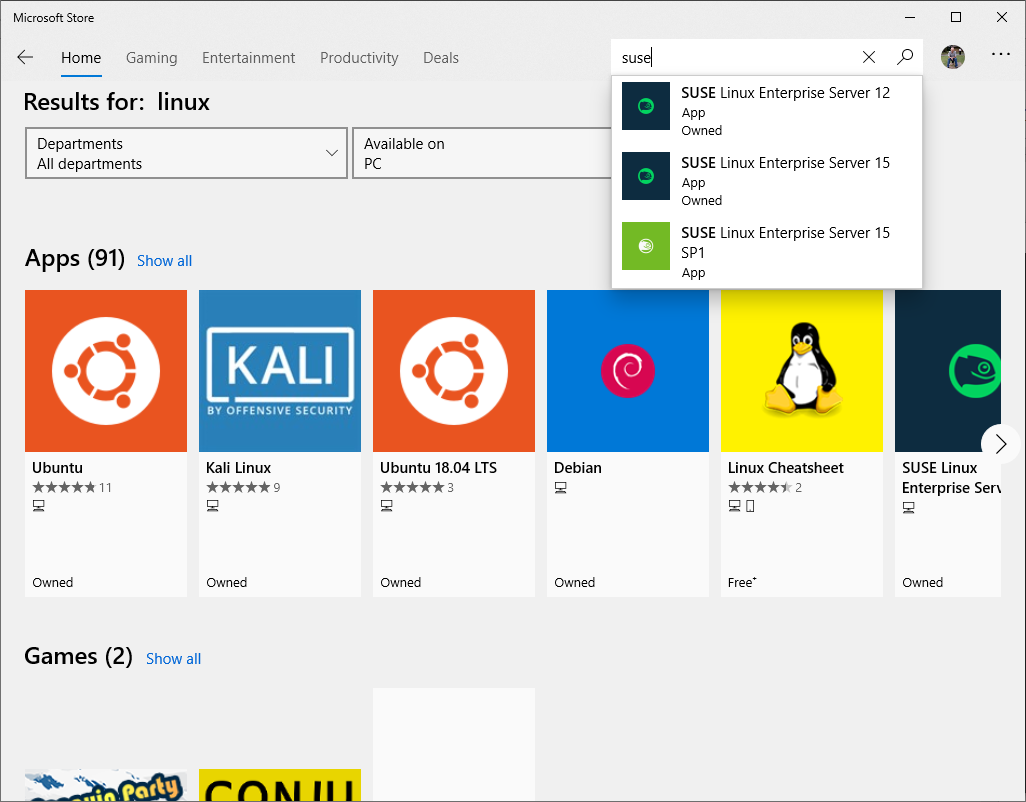Open the SUSE Linux Enterprise Server tile
The width and height of the screenshot is (1026, 802).
pyautogui.click(x=948, y=371)
